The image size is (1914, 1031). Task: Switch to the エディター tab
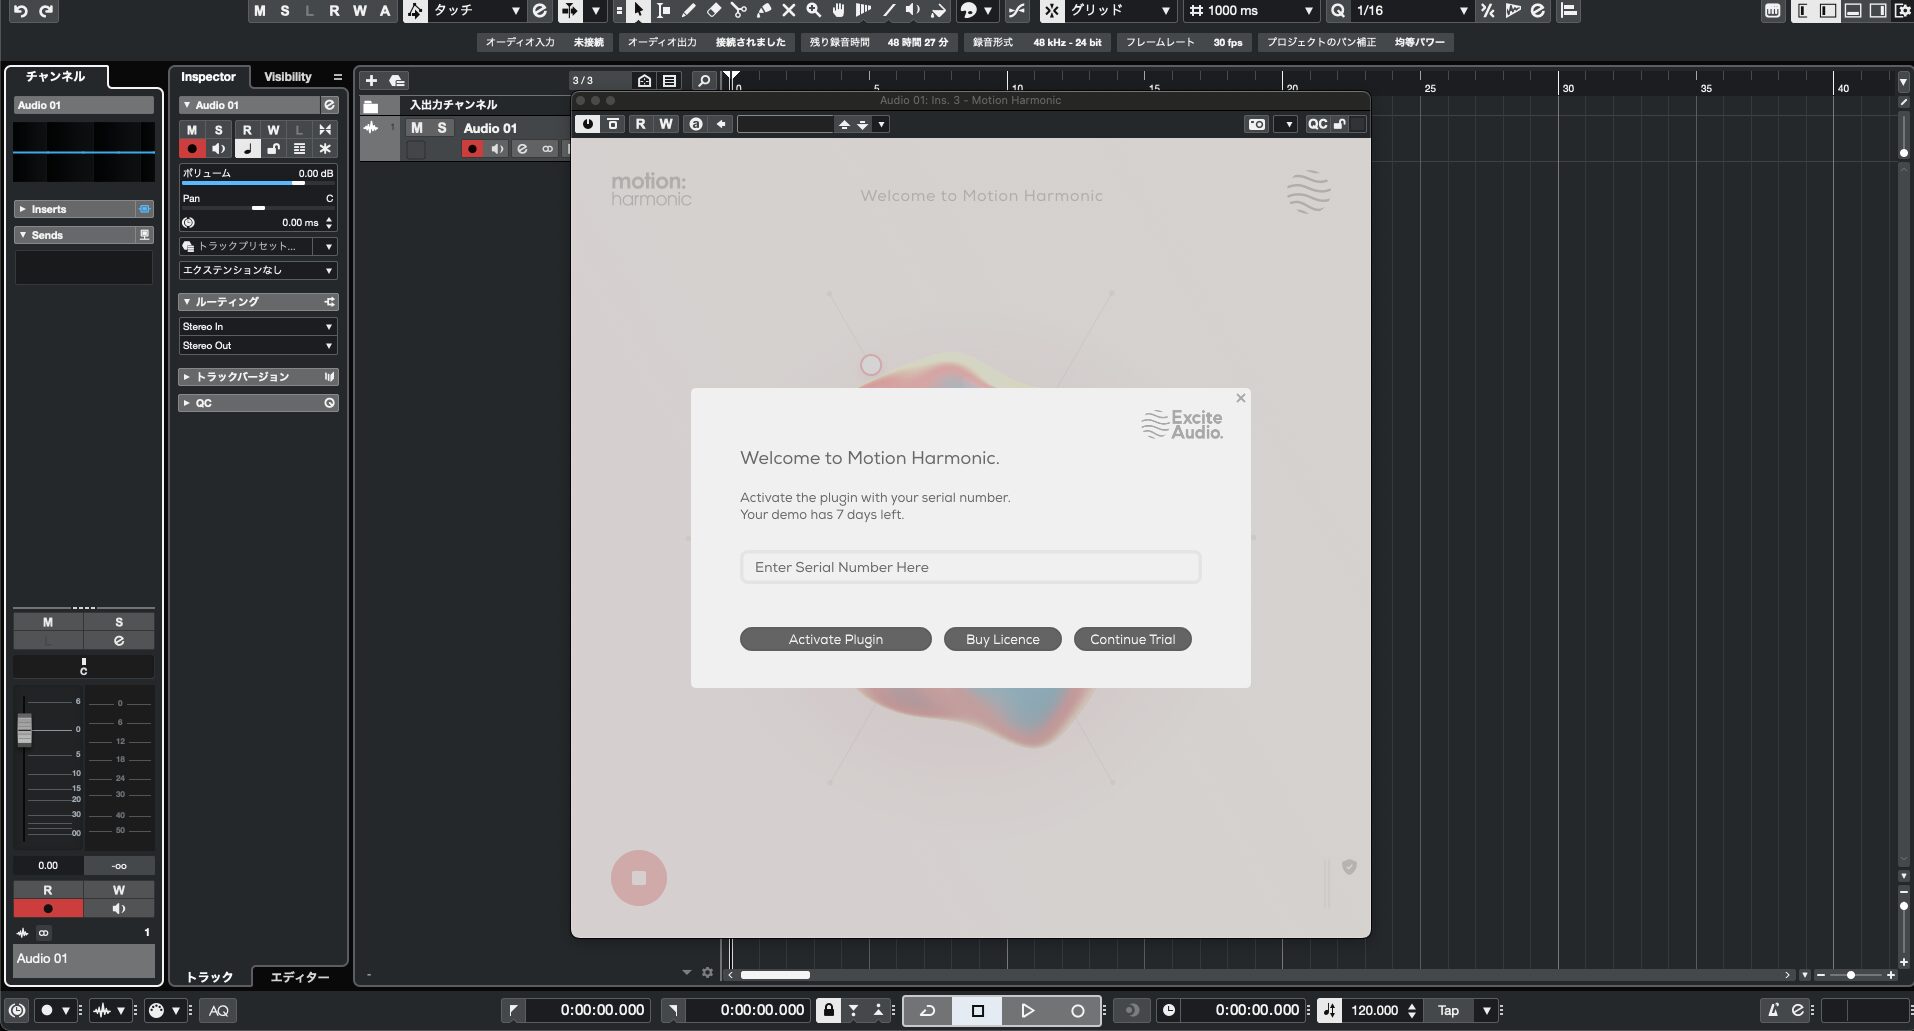coord(300,977)
